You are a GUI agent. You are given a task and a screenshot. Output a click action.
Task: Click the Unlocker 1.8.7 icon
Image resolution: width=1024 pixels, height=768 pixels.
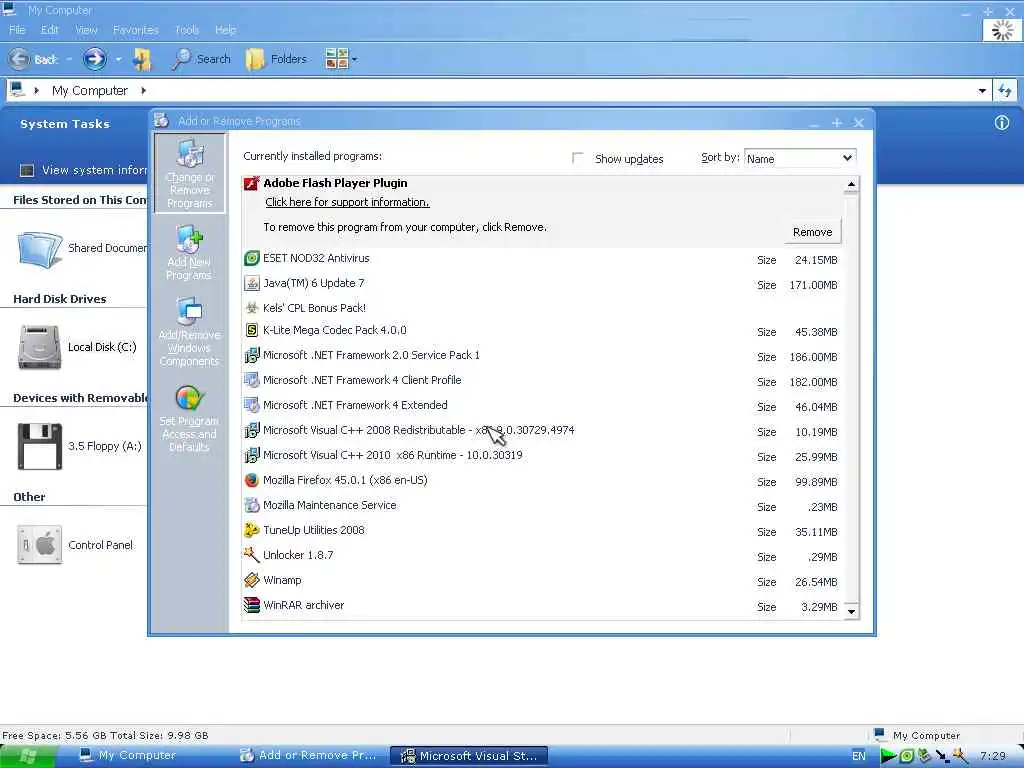pos(251,555)
